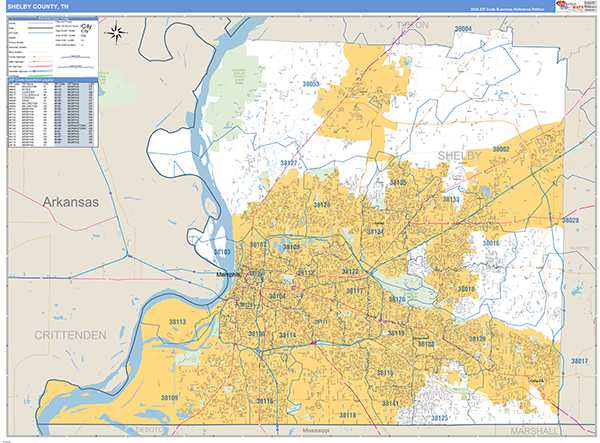Click the ZIP code label 38106
Screen dimensions: 600x443
pos(256,334)
